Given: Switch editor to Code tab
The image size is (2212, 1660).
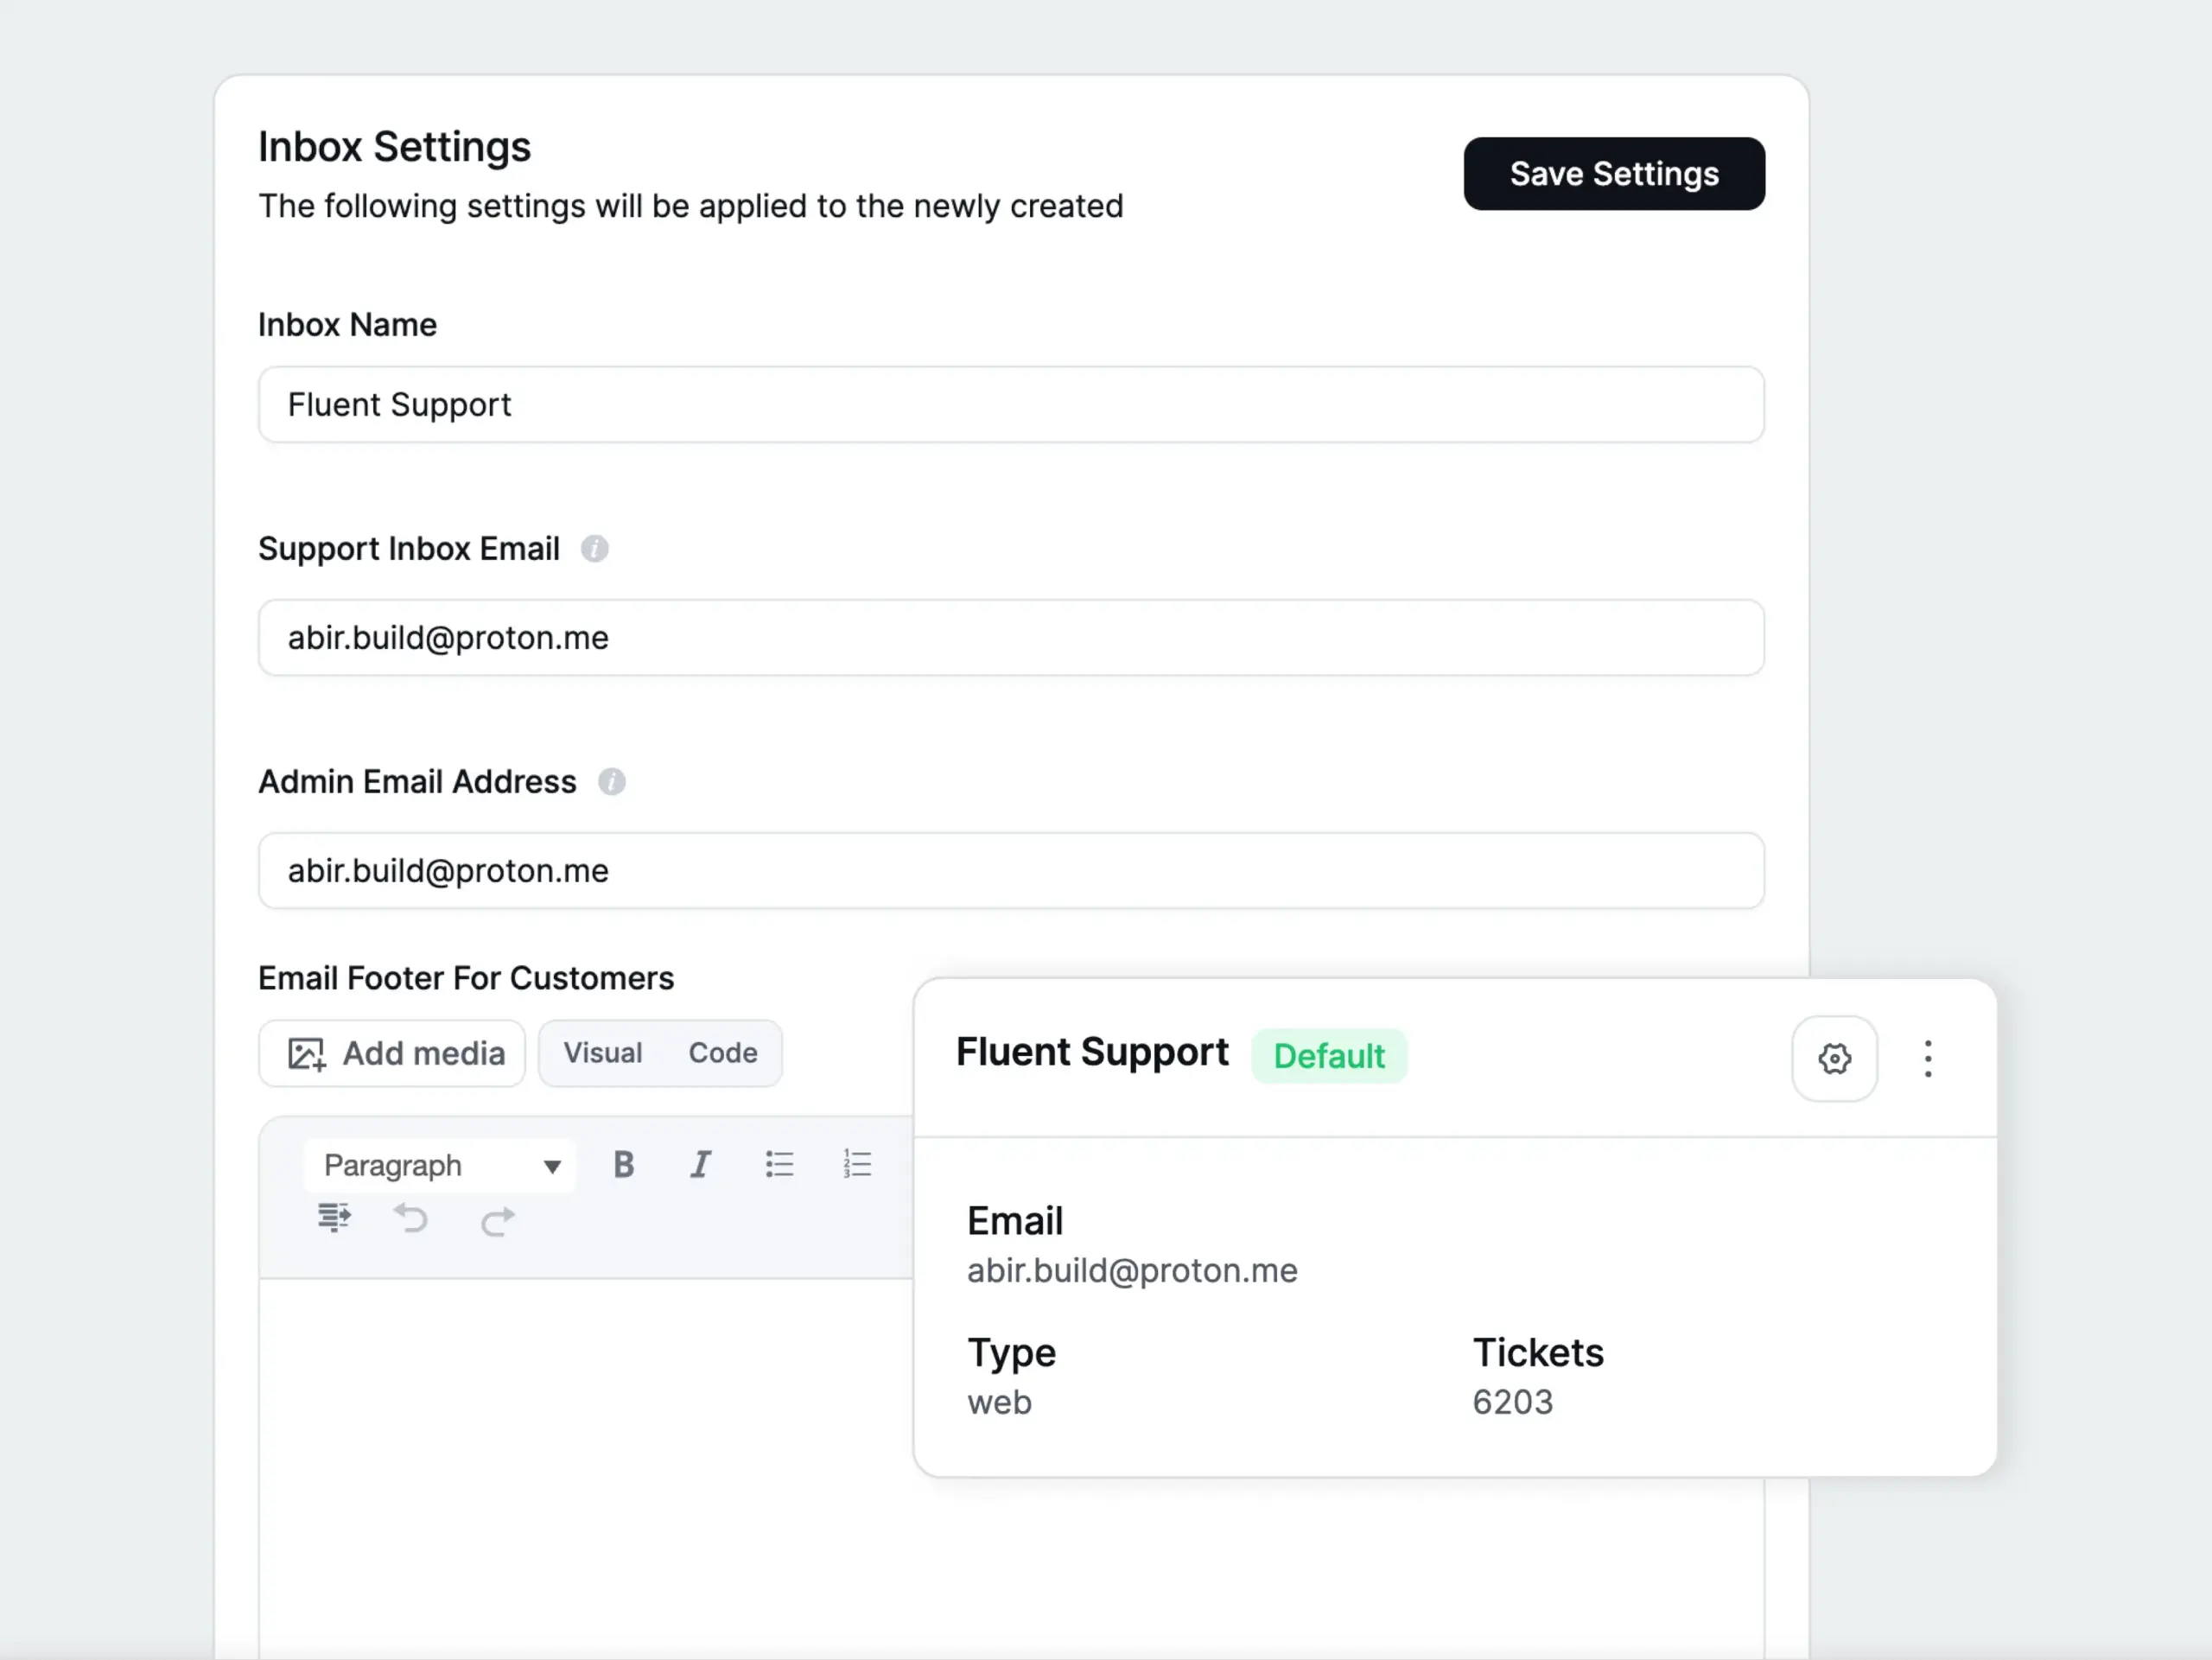Looking at the screenshot, I should tap(723, 1053).
